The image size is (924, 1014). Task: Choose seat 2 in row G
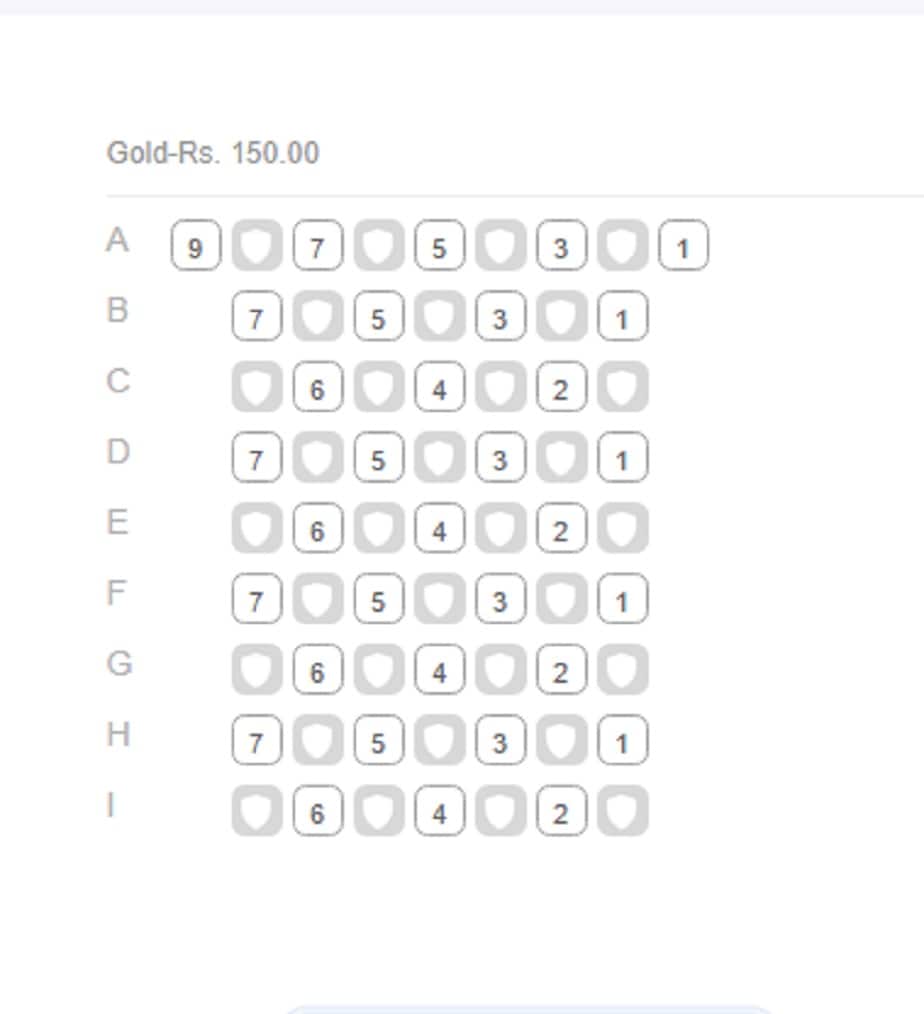tap(561, 669)
